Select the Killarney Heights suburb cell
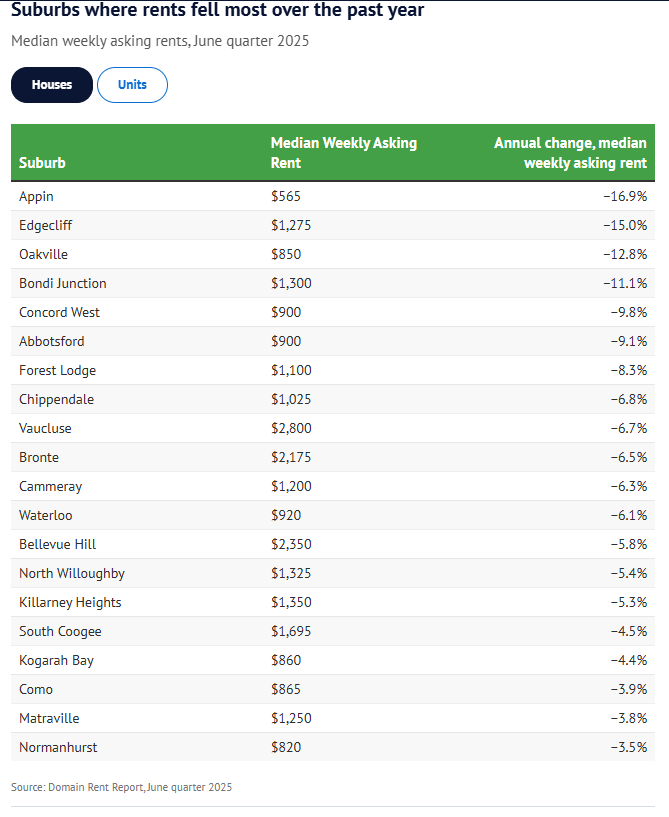This screenshot has height=817, width=669. point(70,602)
